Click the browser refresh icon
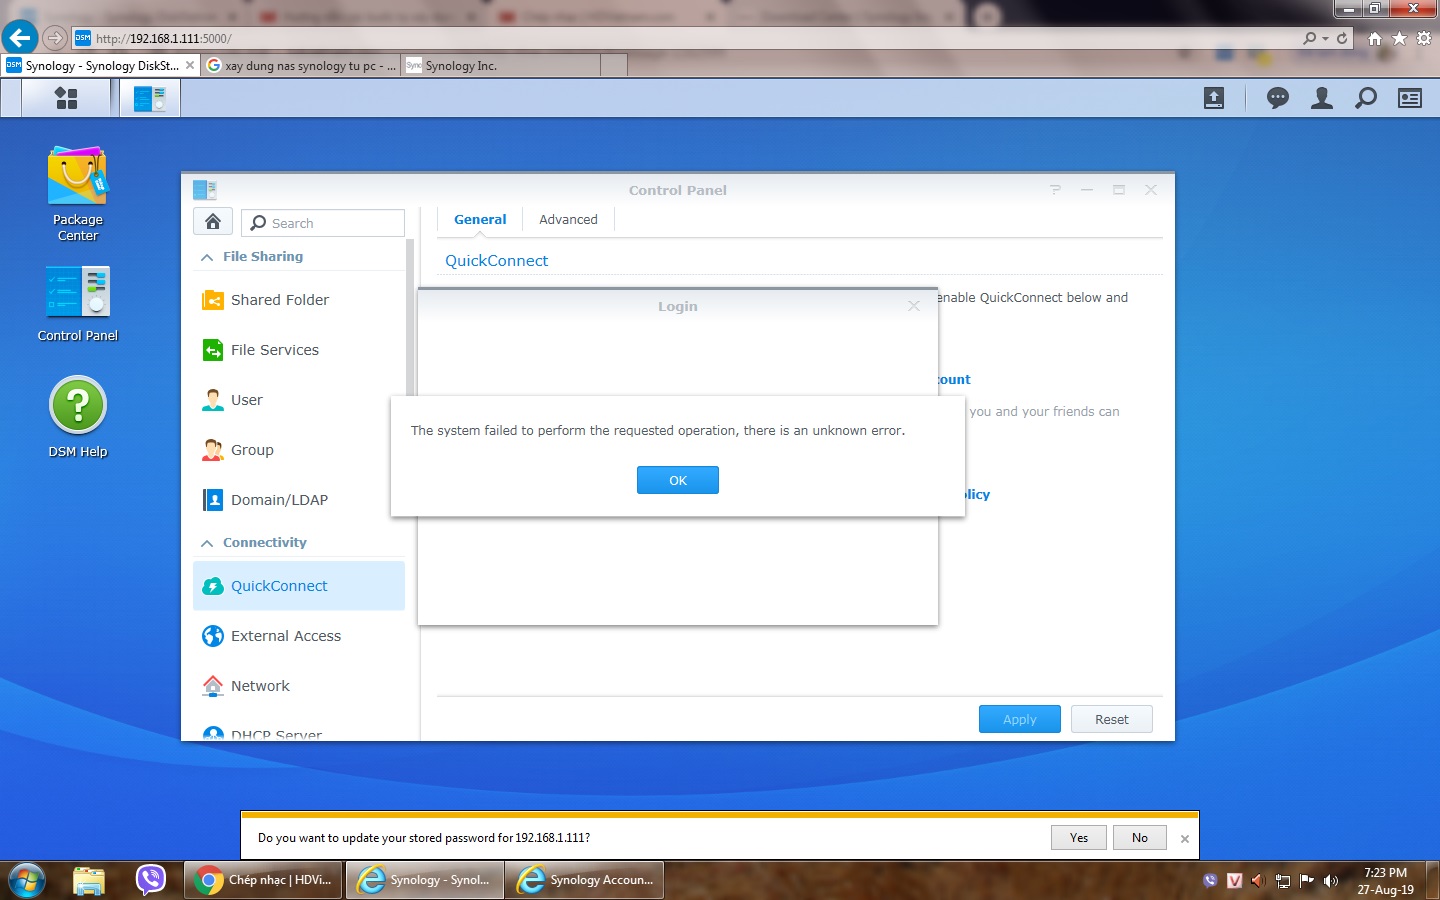 pos(1342,38)
